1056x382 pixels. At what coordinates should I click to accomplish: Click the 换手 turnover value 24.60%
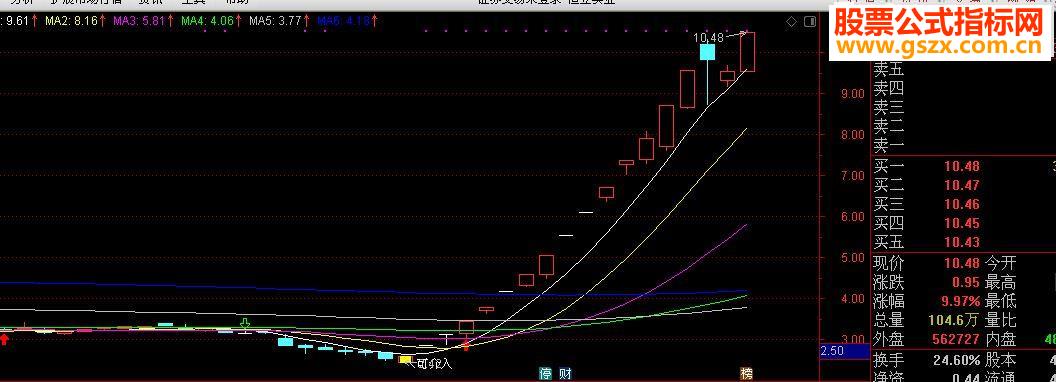tap(957, 359)
